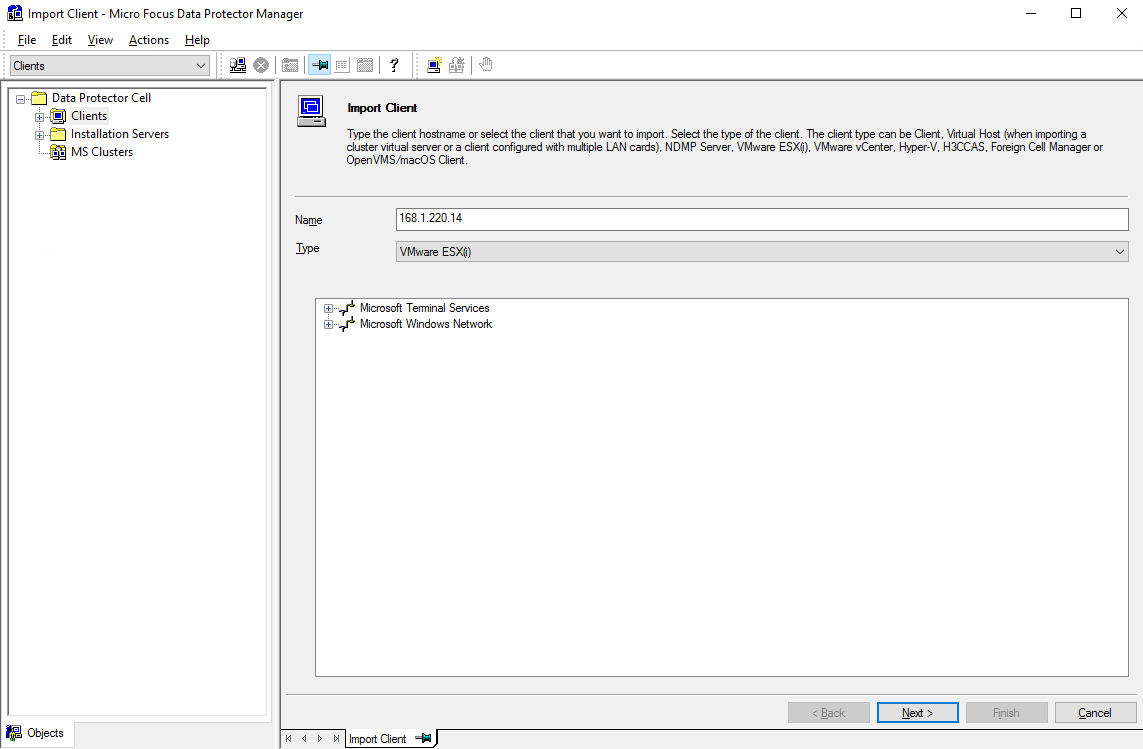The image size is (1143, 749).
Task: Click the Data Protector title bar app icon
Action: 14,13
